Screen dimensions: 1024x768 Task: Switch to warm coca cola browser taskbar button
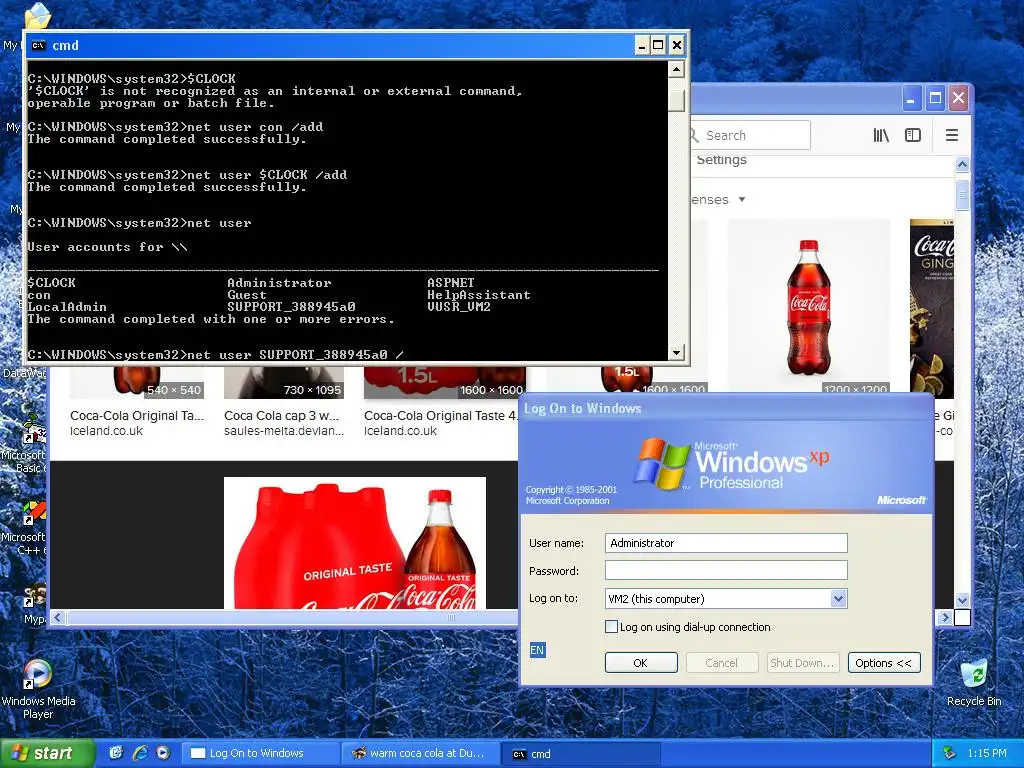(x=421, y=753)
